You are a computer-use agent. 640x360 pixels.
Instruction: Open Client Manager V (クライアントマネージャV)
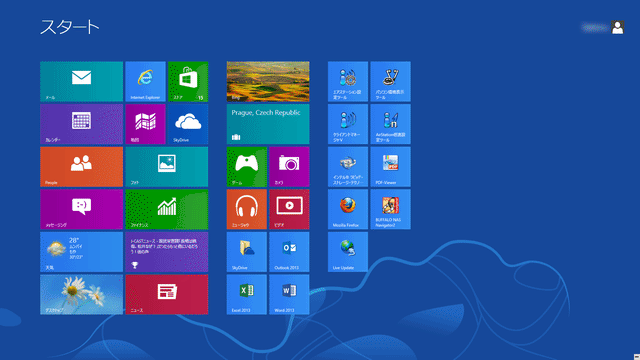click(x=348, y=124)
